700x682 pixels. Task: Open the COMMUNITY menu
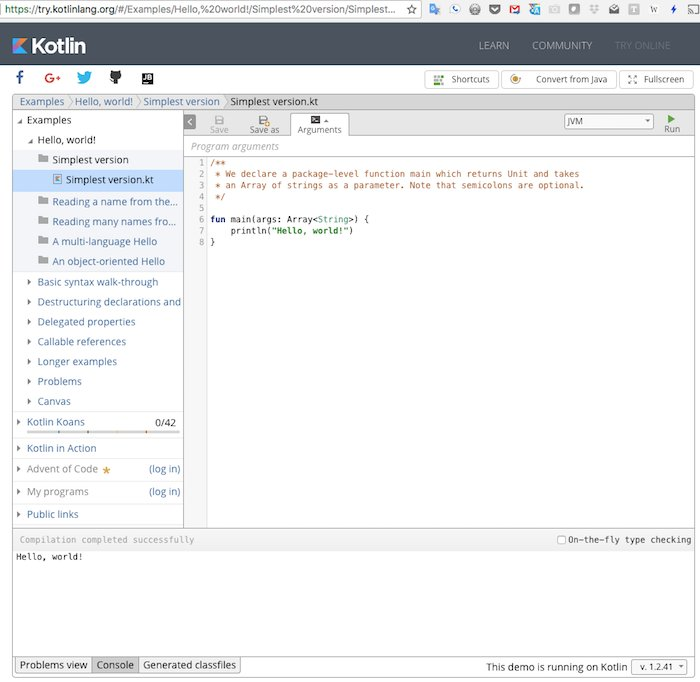[562, 46]
